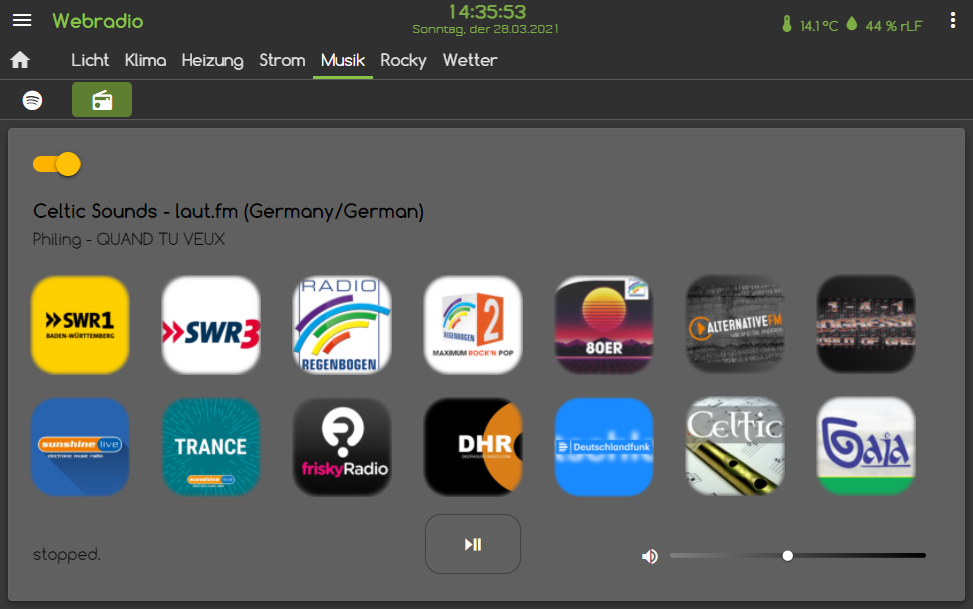Mute audio with the speaker icon
Image resolution: width=973 pixels, height=609 pixels.
point(650,556)
